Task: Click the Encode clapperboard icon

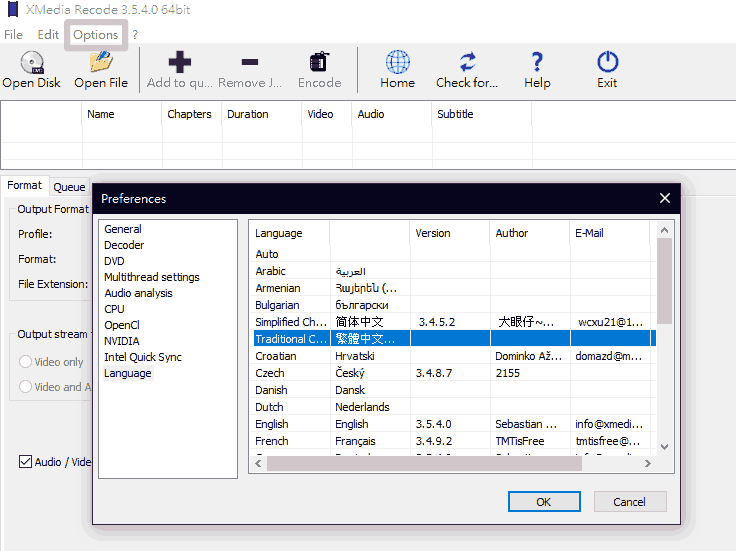Action: coord(319,61)
